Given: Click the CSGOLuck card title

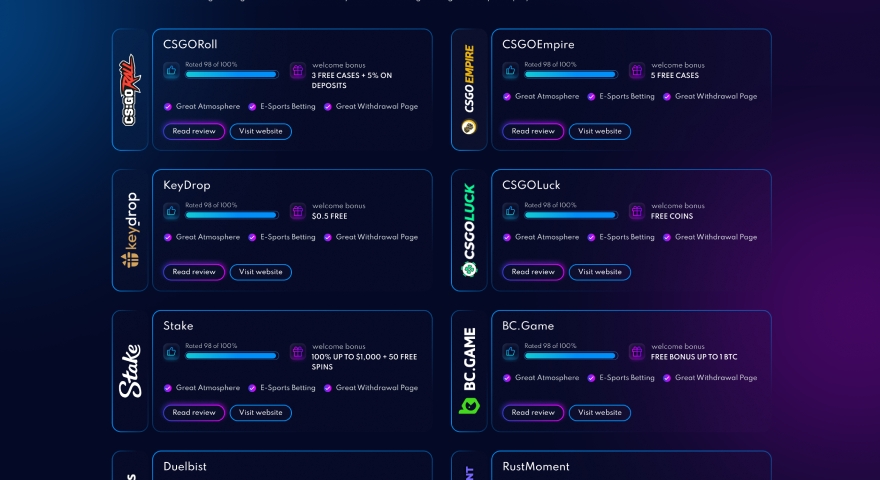Looking at the screenshot, I should tap(531, 185).
